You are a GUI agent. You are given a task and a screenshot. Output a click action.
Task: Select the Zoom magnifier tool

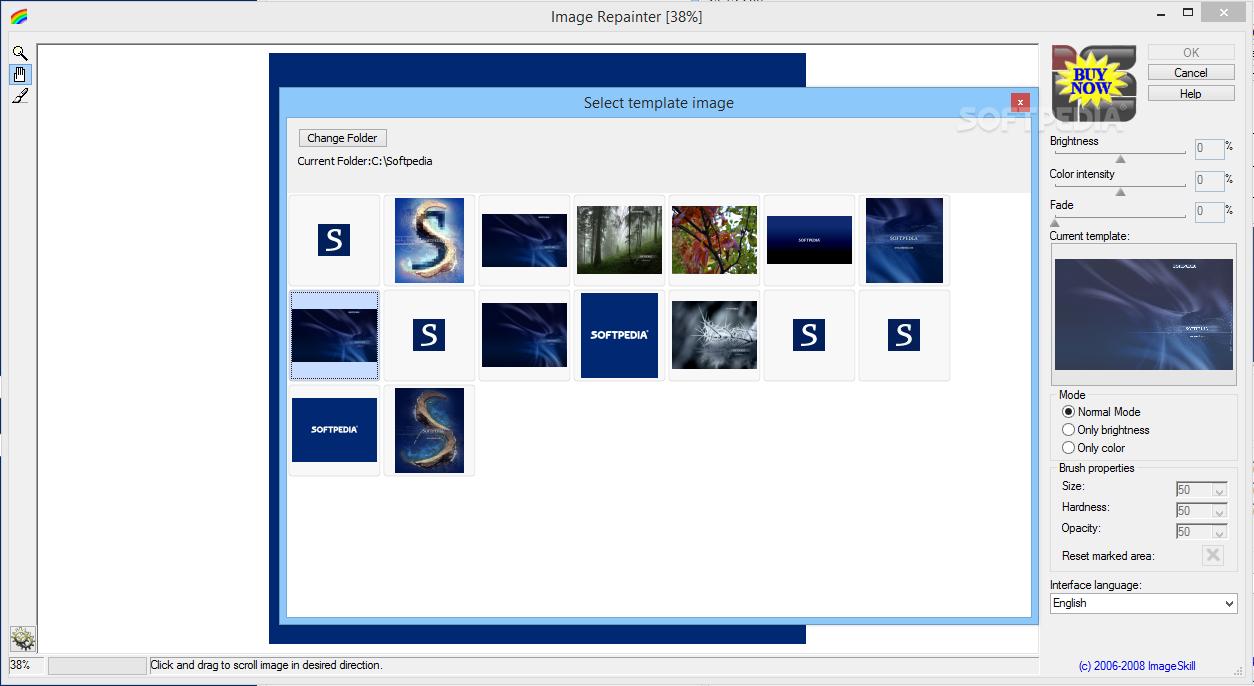[x=20, y=53]
